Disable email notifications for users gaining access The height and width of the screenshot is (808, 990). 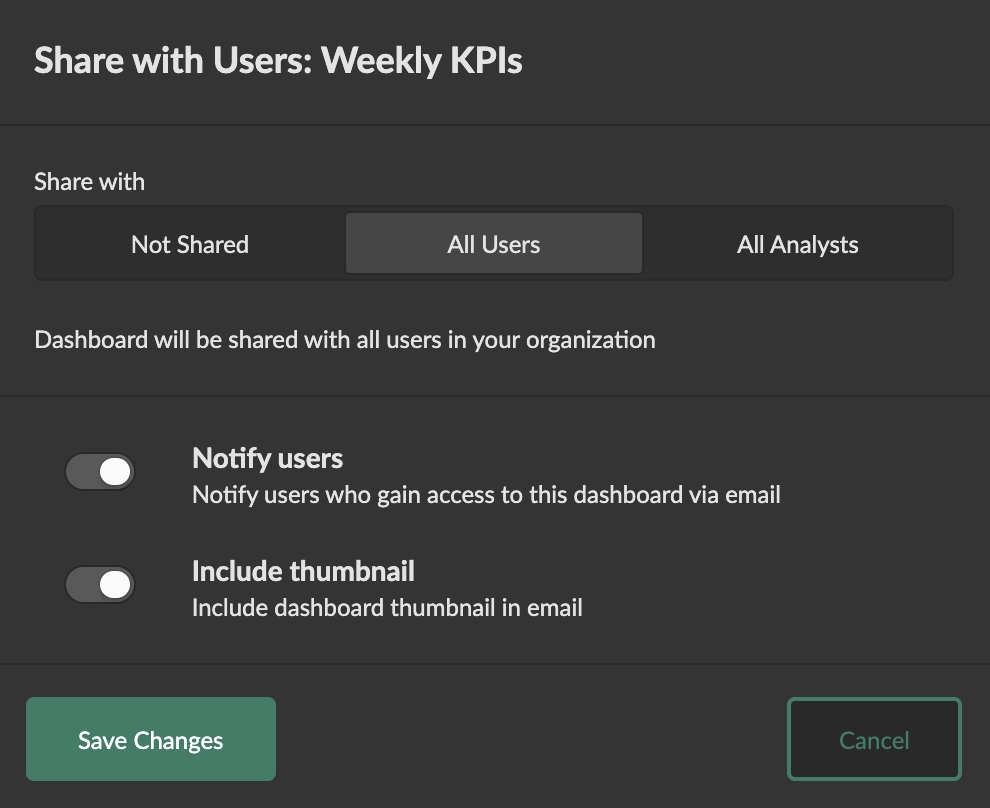[x=100, y=472]
